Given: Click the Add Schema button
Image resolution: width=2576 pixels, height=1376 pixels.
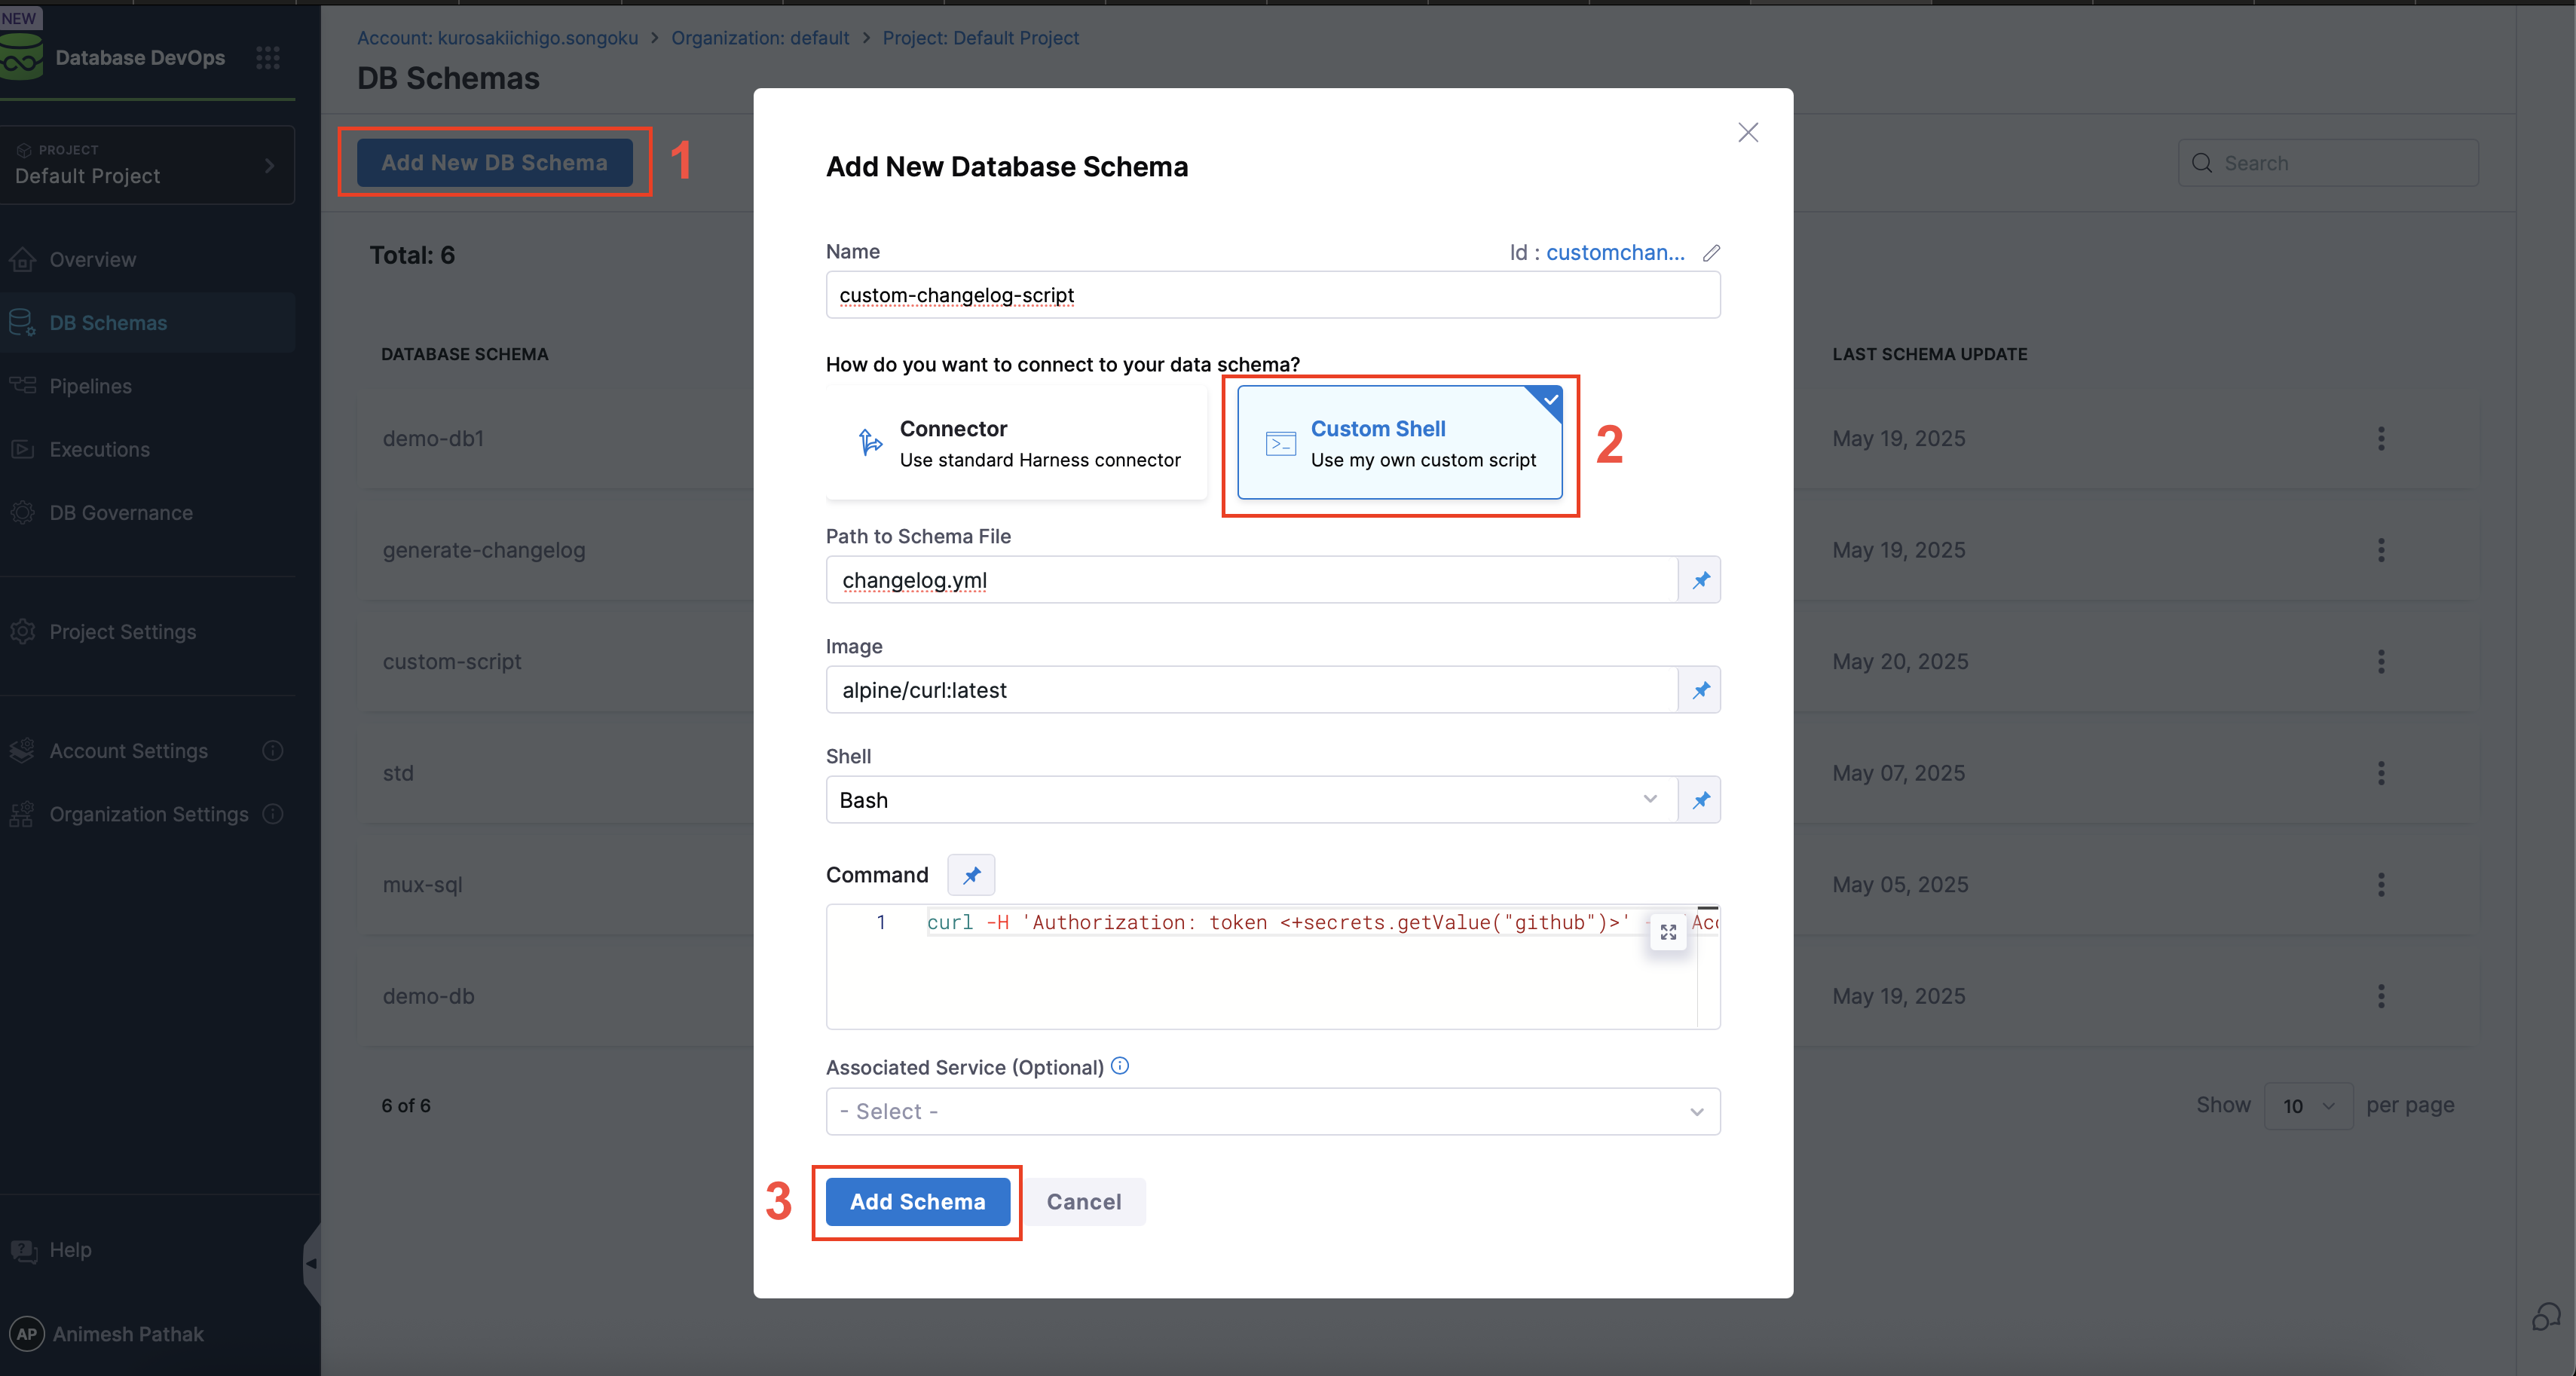Looking at the screenshot, I should [917, 1201].
